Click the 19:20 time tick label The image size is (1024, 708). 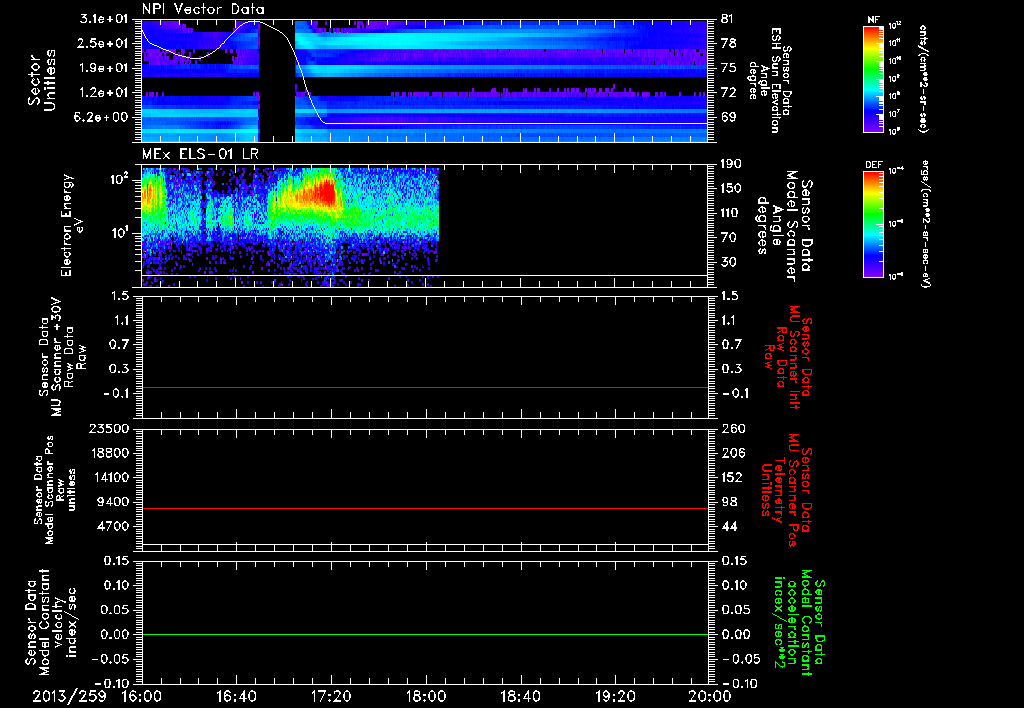click(615, 697)
